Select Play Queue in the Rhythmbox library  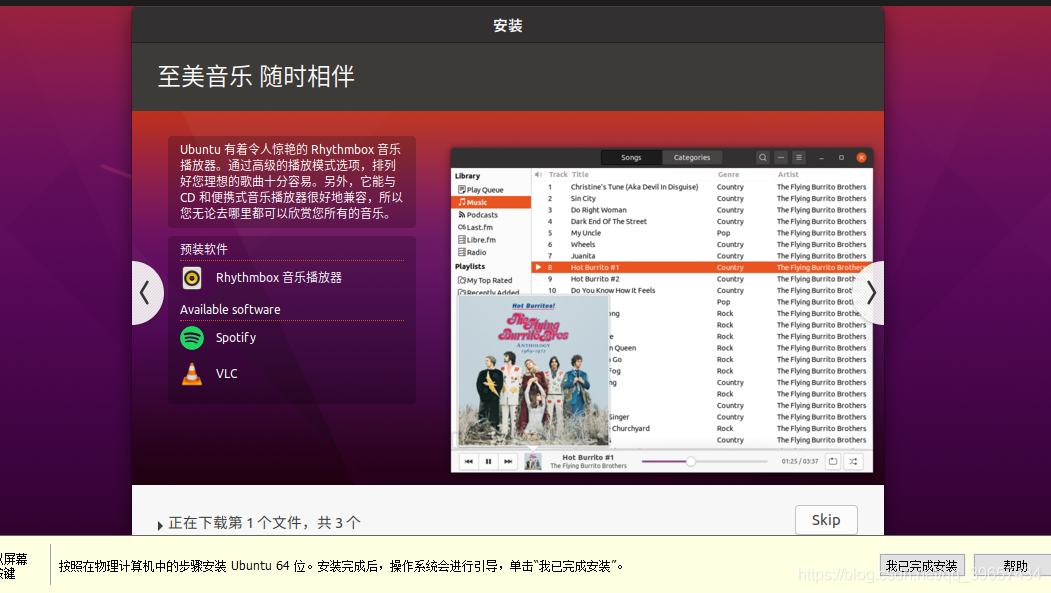[x=480, y=190]
